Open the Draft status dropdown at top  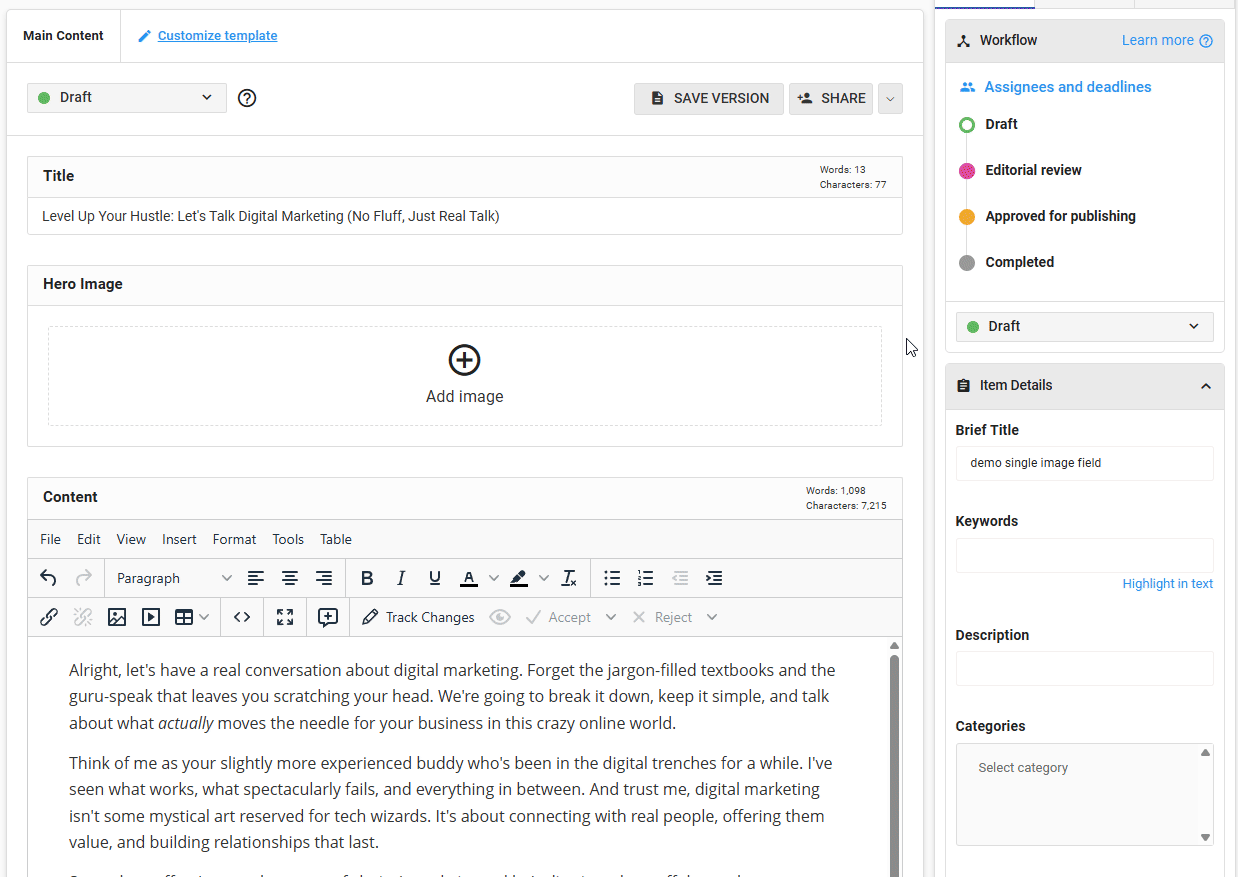[x=127, y=97]
